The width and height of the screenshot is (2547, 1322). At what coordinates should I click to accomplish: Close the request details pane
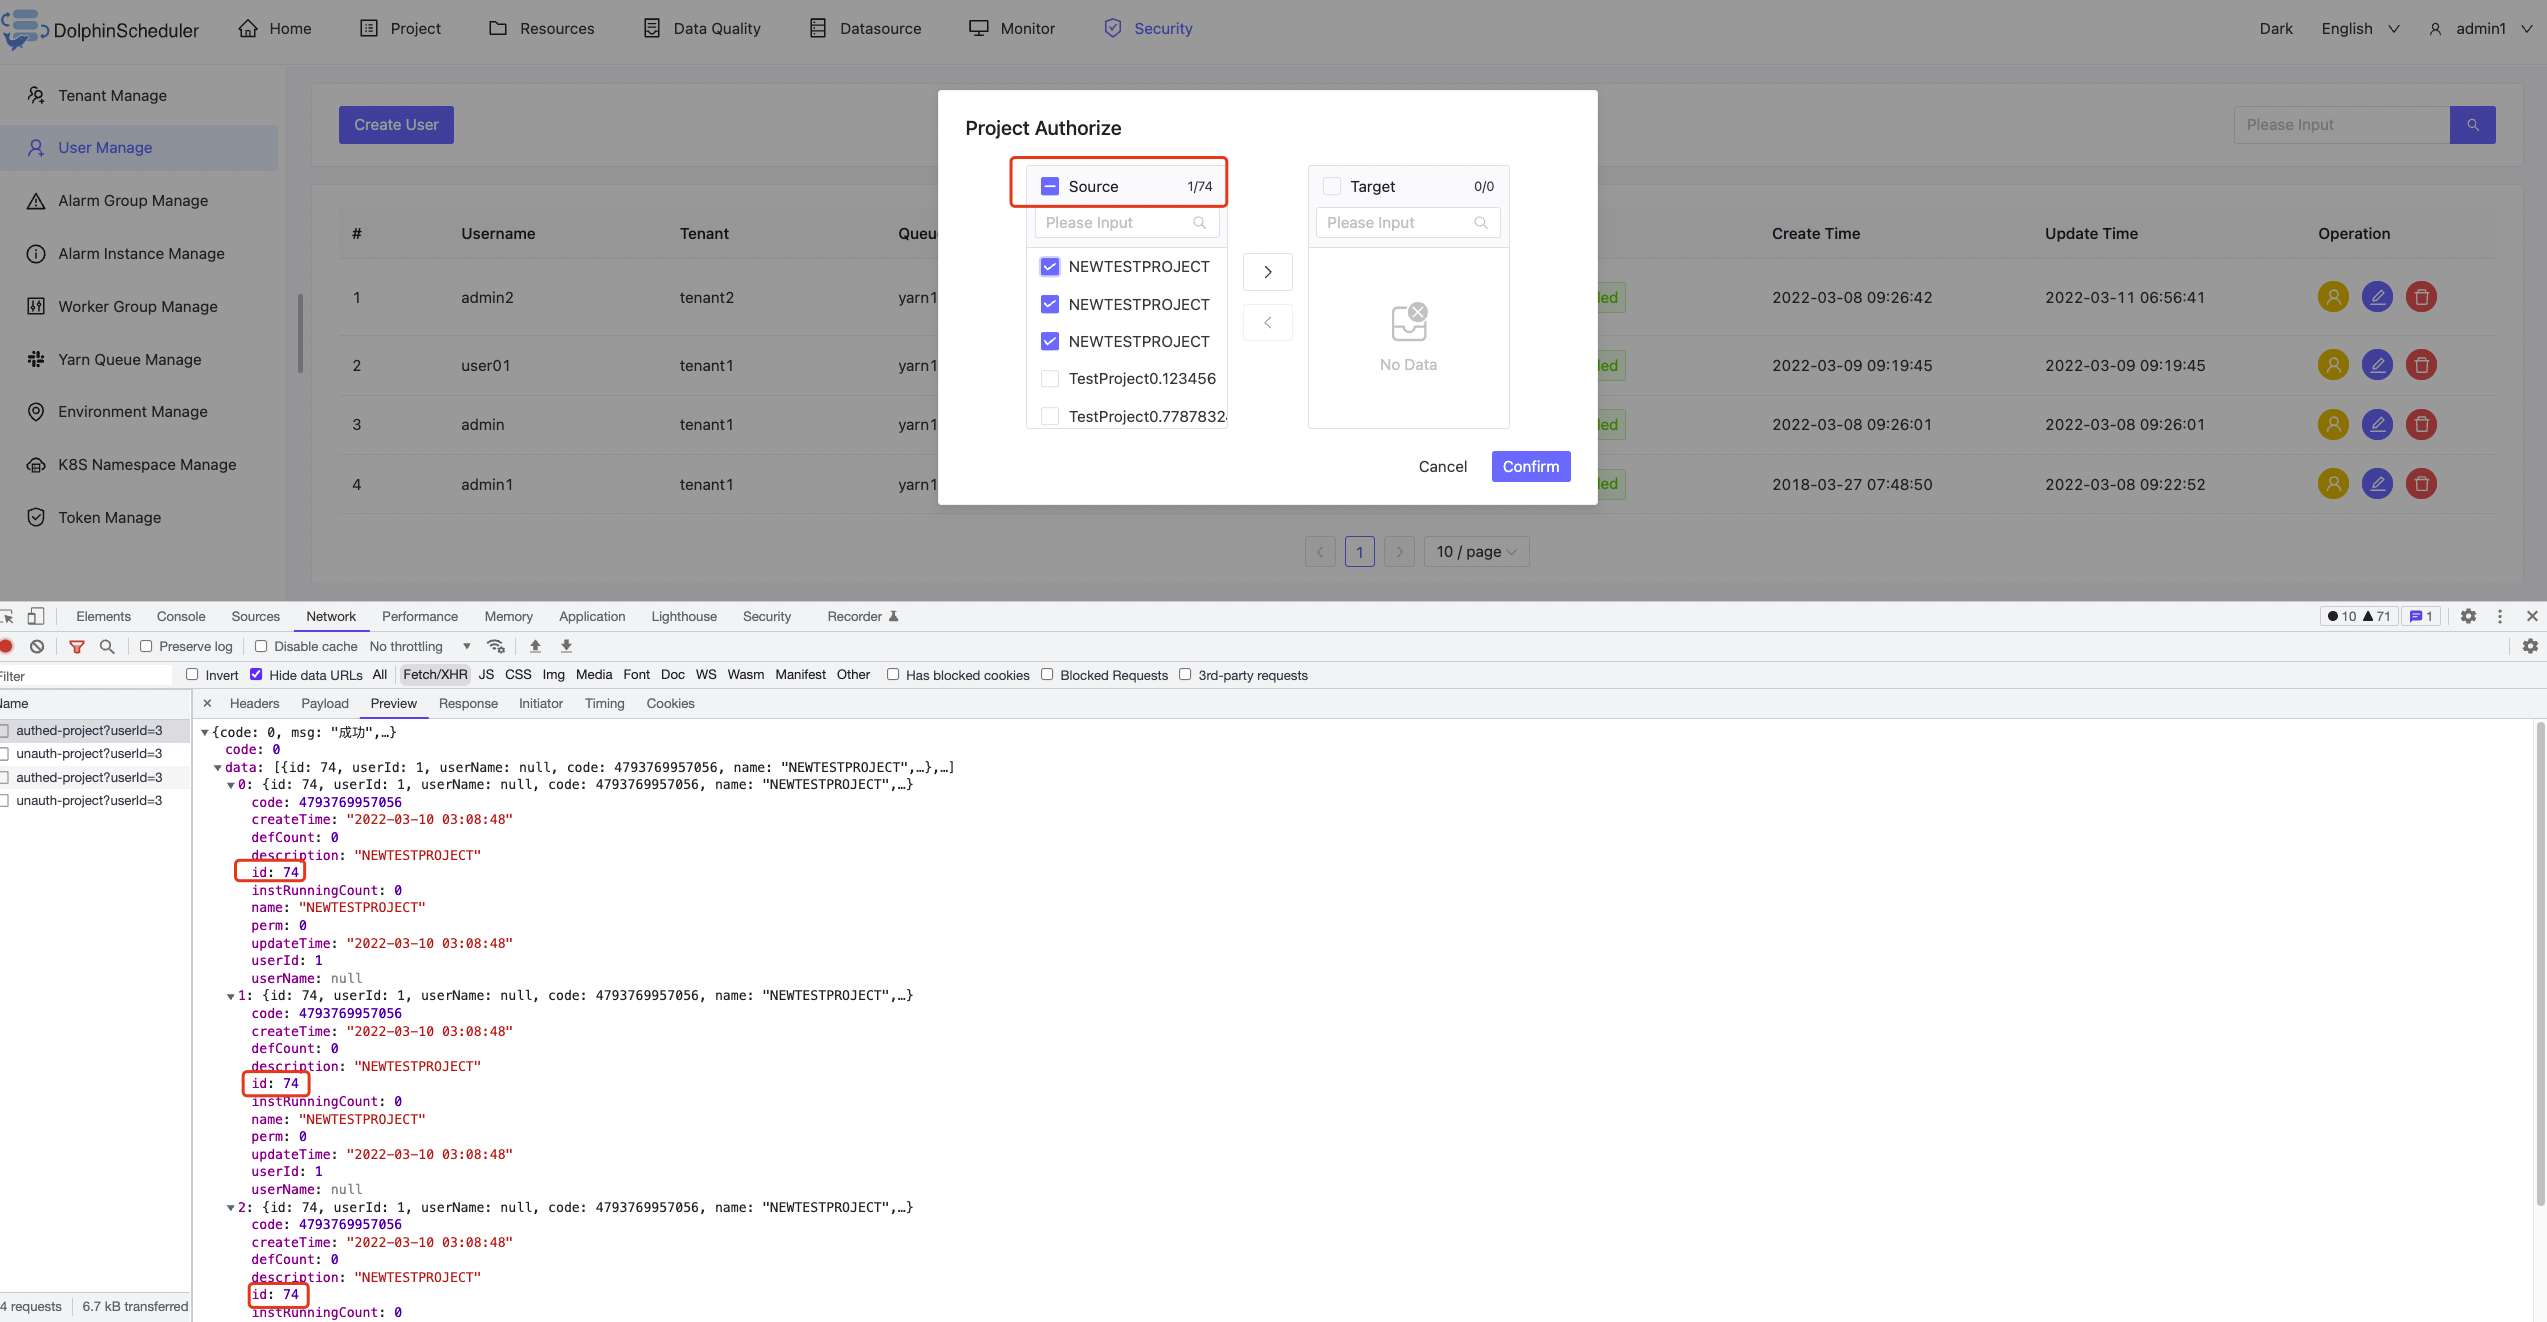pos(207,703)
